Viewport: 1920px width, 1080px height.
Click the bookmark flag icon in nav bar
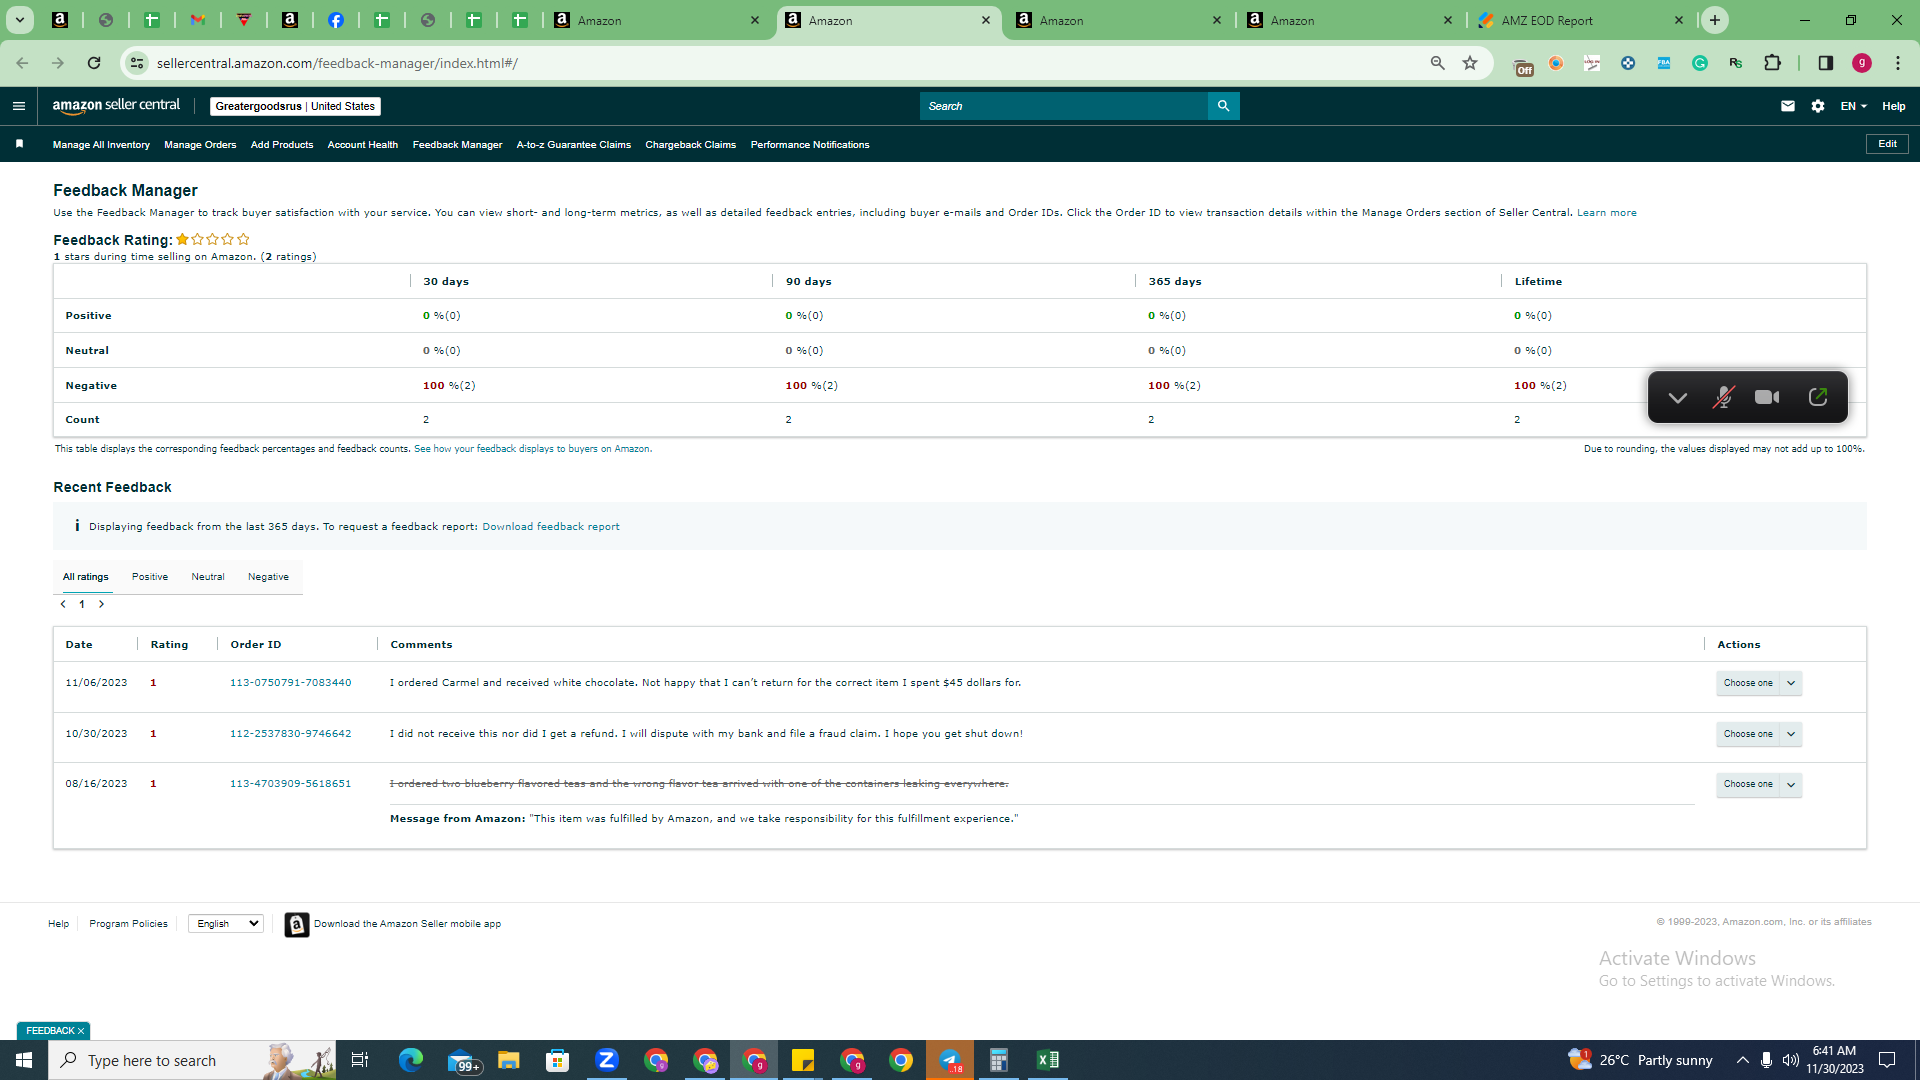click(x=19, y=144)
